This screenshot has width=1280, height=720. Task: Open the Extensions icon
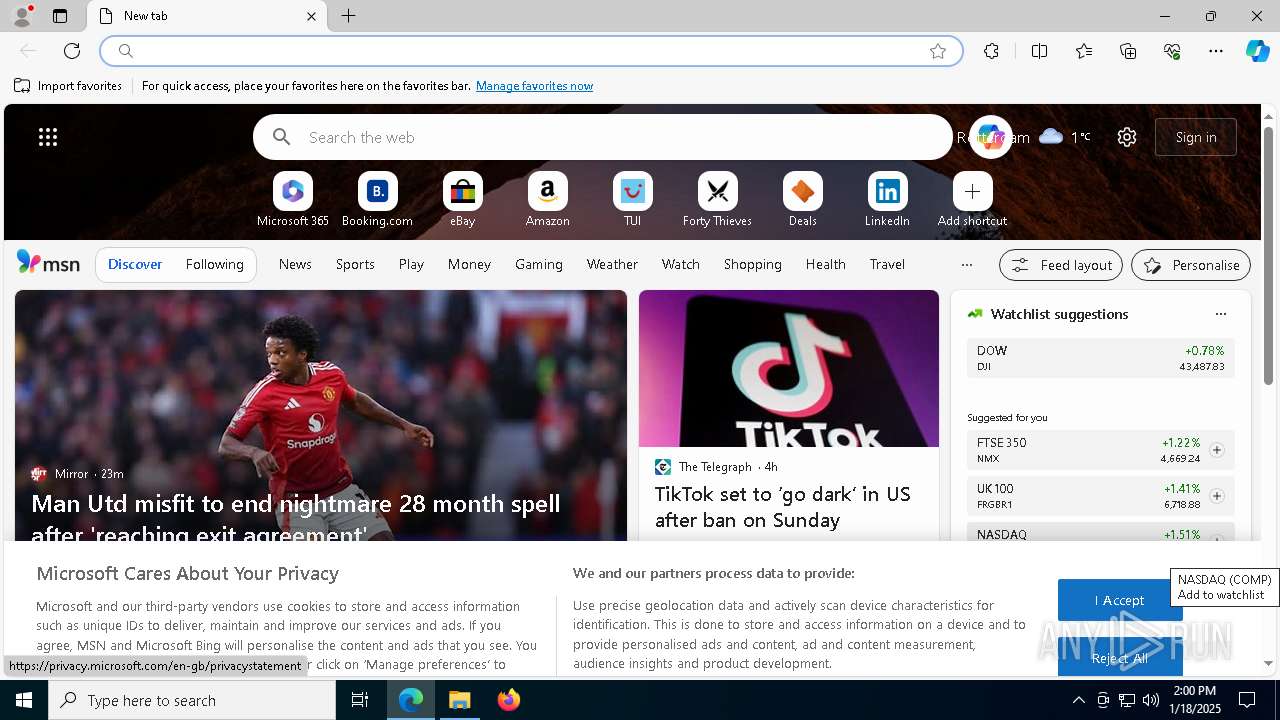991,51
